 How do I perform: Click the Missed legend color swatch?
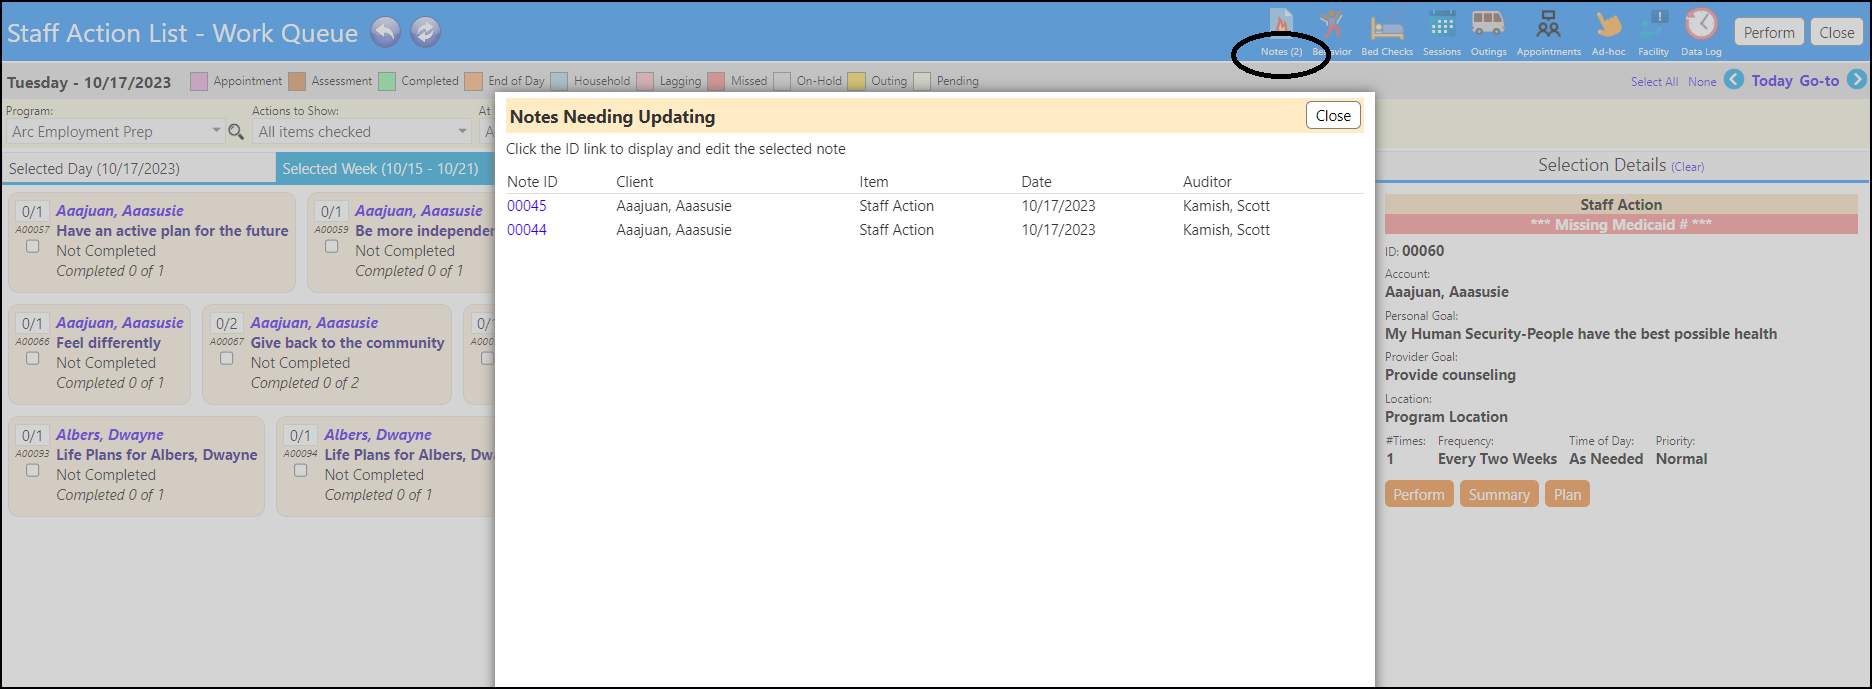(x=717, y=81)
